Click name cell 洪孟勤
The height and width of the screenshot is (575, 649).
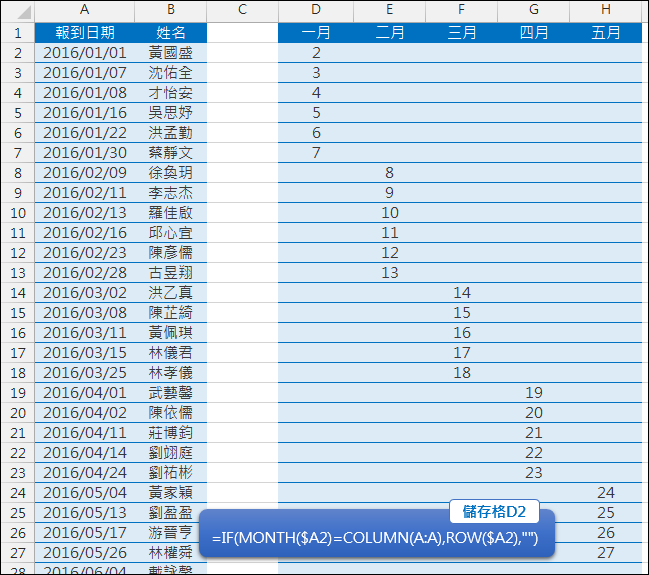171,133
